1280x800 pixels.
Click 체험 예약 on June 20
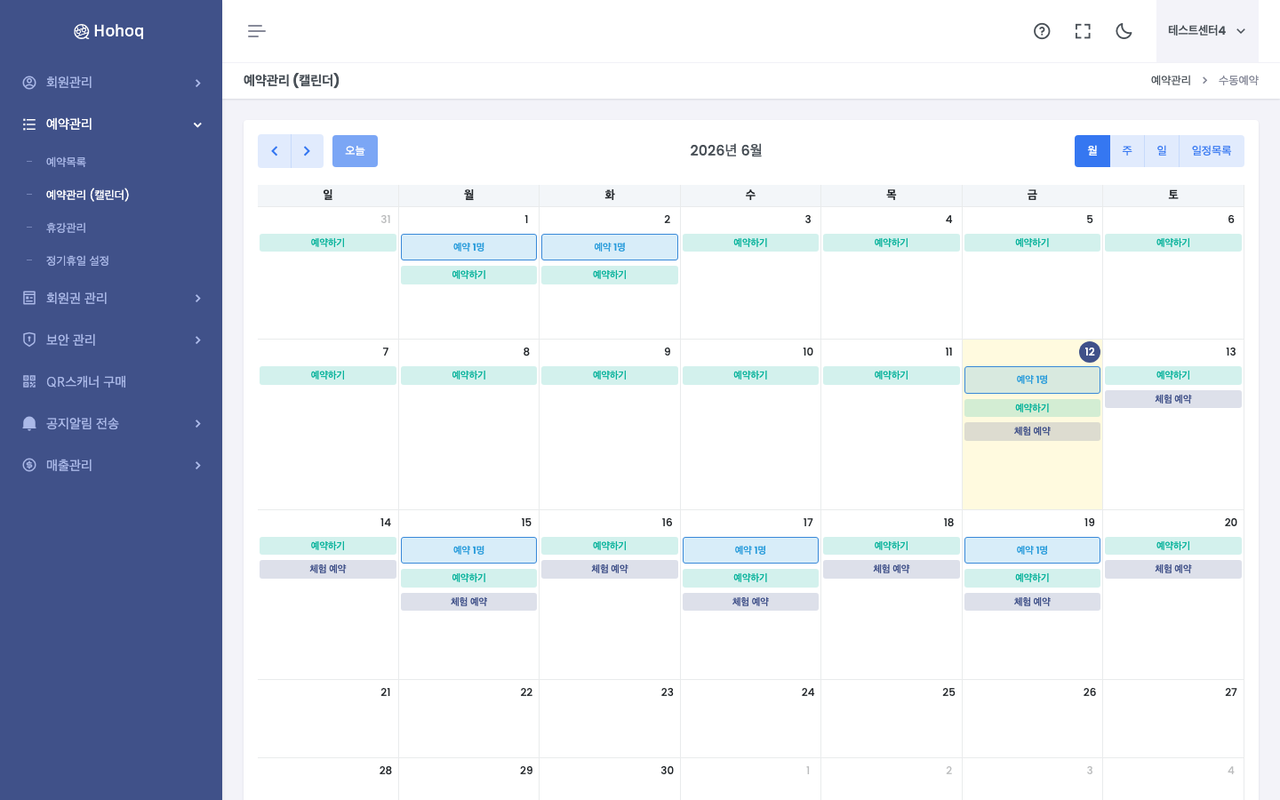click(1173, 569)
